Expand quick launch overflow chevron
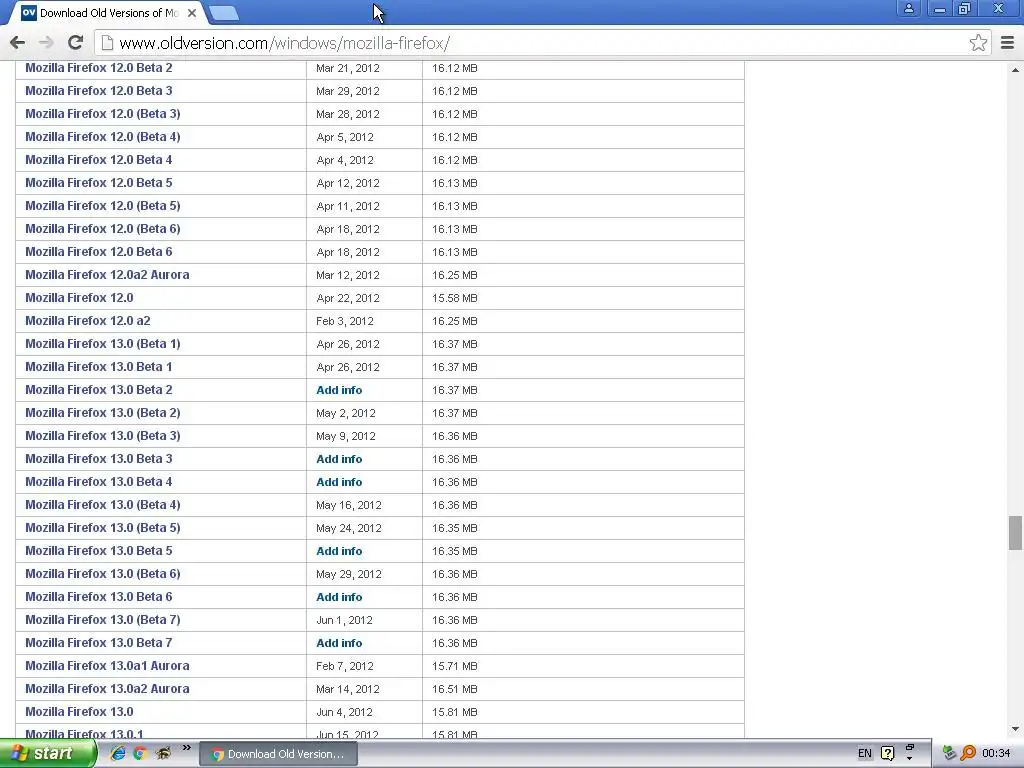This screenshot has height=768, width=1024. pos(187,748)
